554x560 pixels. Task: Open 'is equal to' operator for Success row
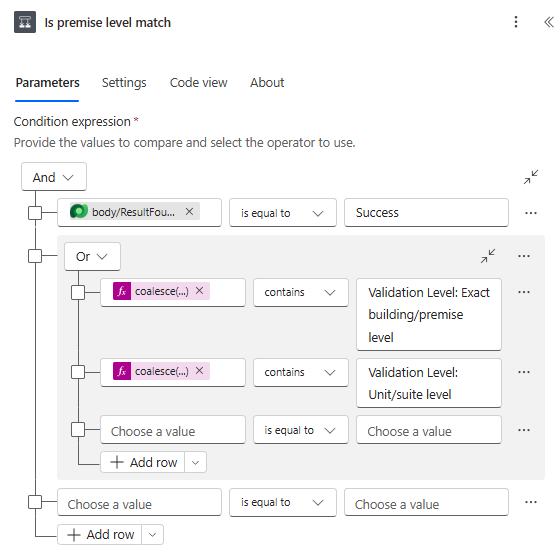283,213
